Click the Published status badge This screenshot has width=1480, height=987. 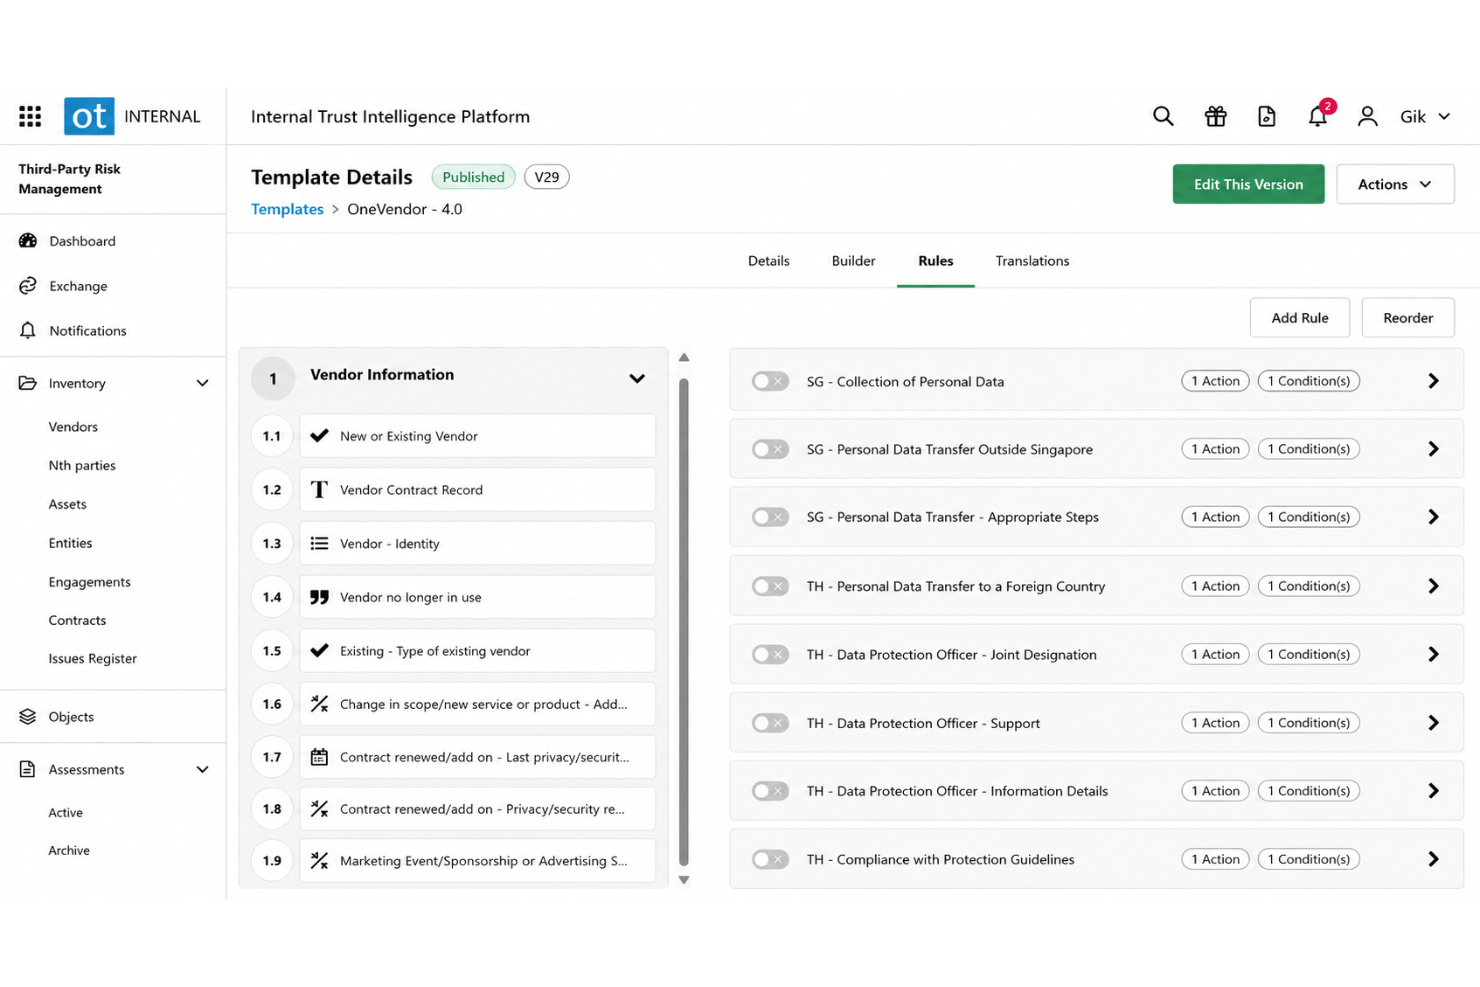pyautogui.click(x=473, y=177)
